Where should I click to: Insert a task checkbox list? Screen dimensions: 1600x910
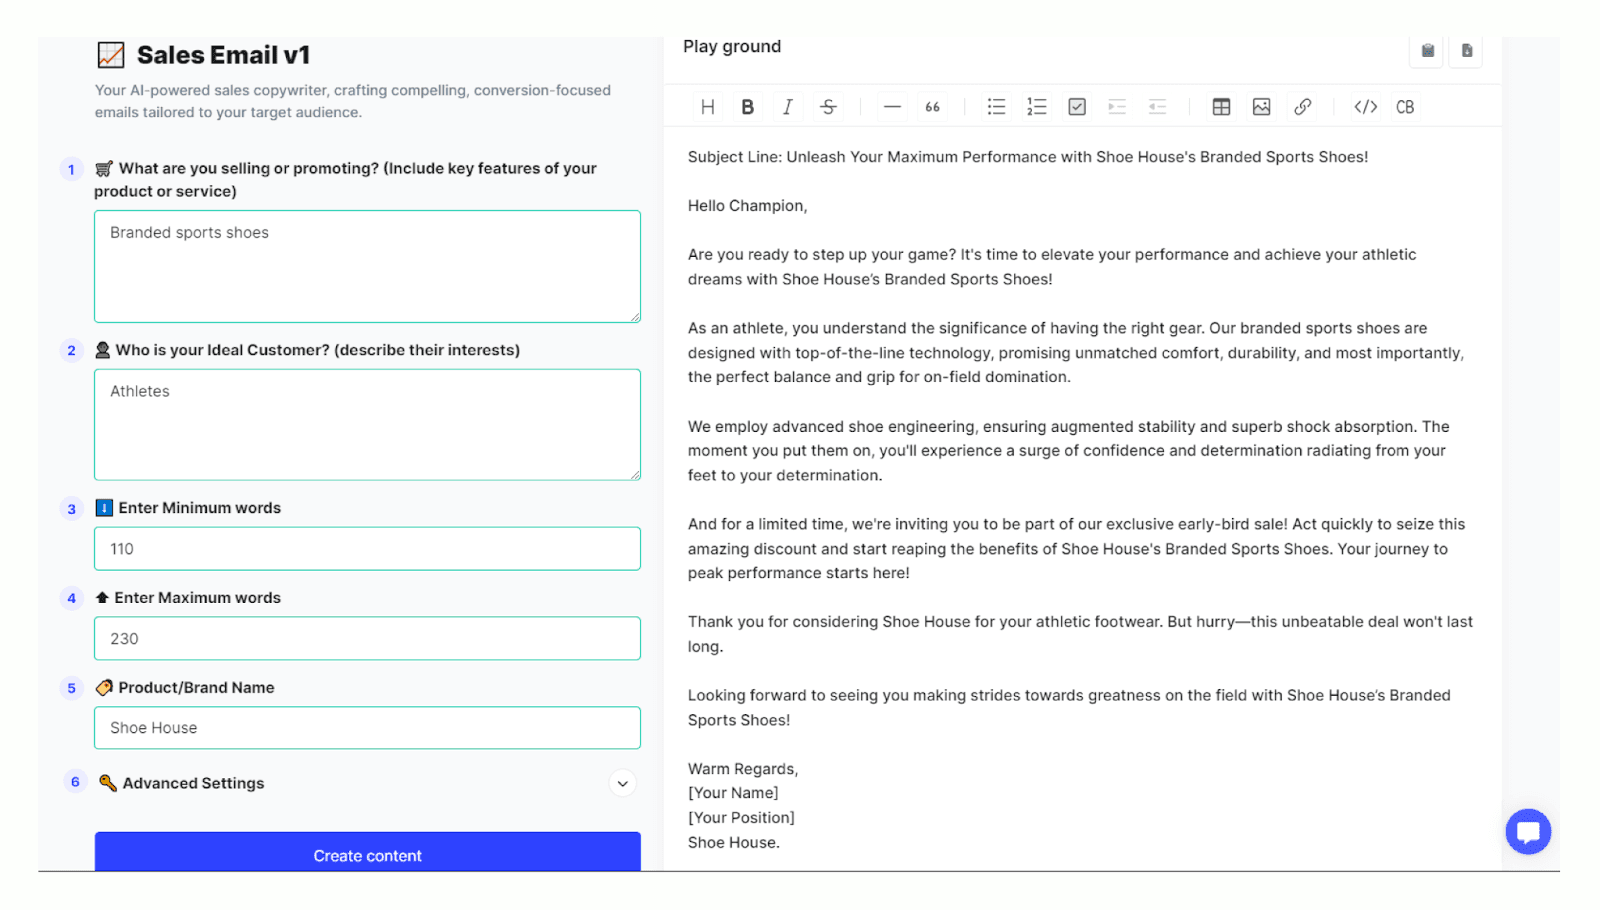pyautogui.click(x=1077, y=107)
